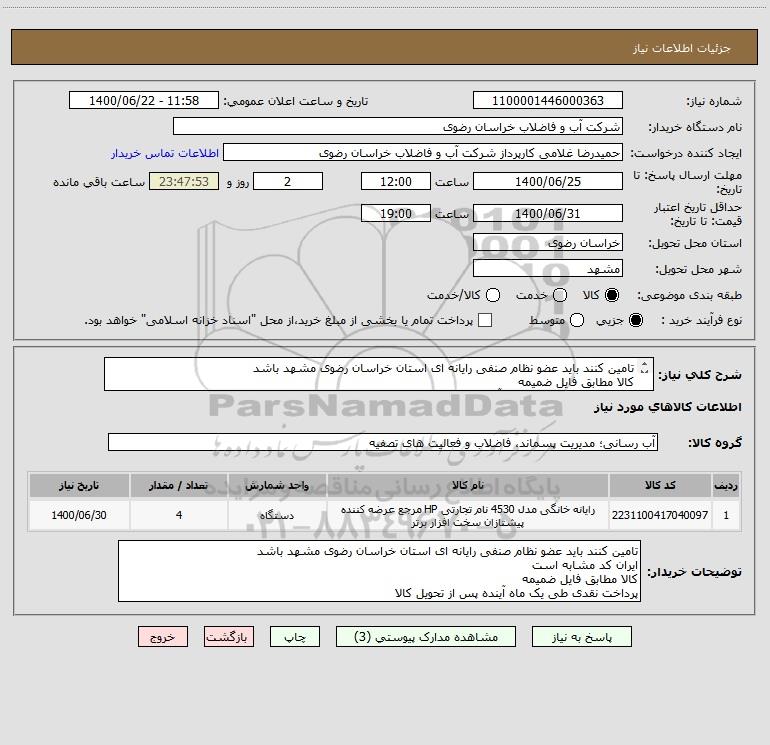Click the چاپ print button
Viewport: 770px width, 745px height.
tap(295, 637)
